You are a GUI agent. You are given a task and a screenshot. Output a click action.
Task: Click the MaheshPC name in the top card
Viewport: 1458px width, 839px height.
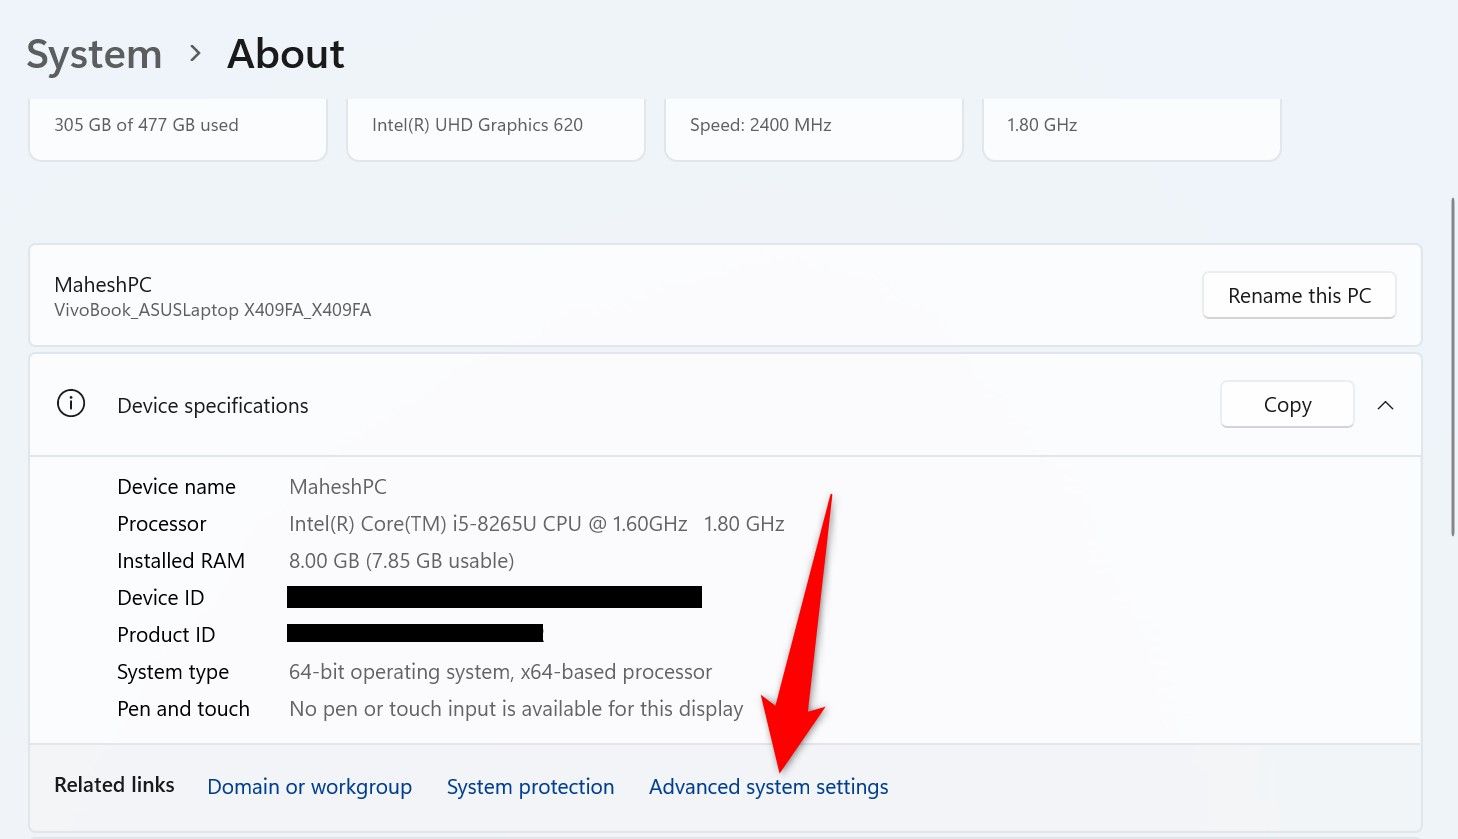coord(103,285)
